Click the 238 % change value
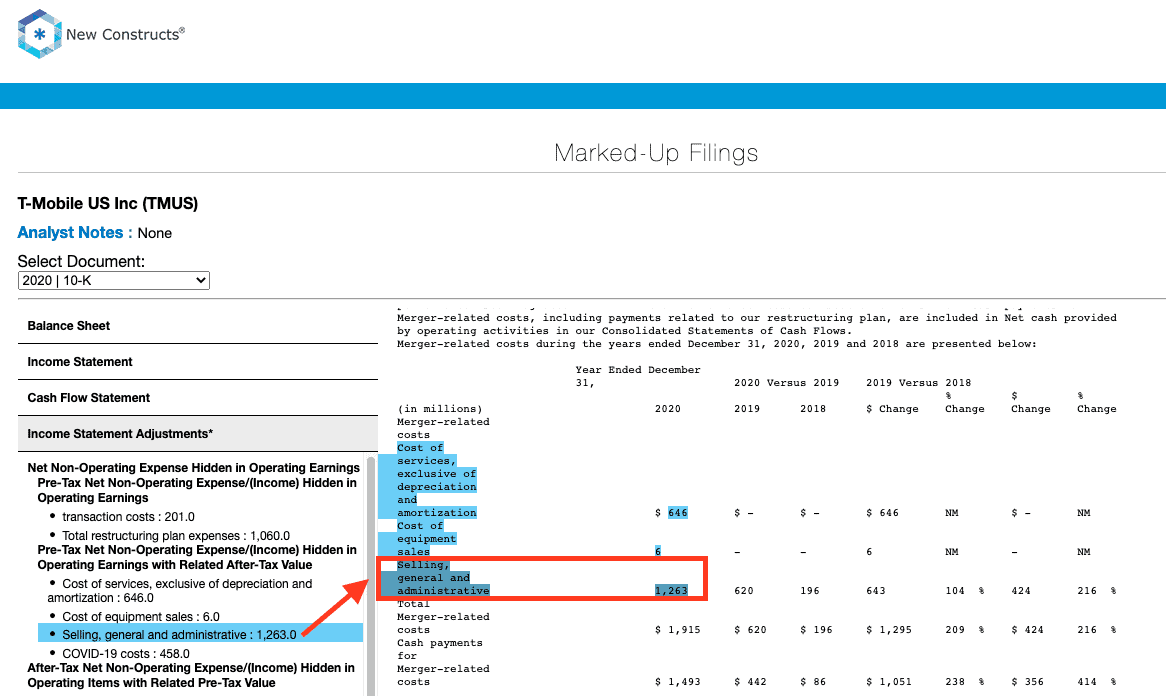Viewport: 1166px width, 696px height. 964,682
